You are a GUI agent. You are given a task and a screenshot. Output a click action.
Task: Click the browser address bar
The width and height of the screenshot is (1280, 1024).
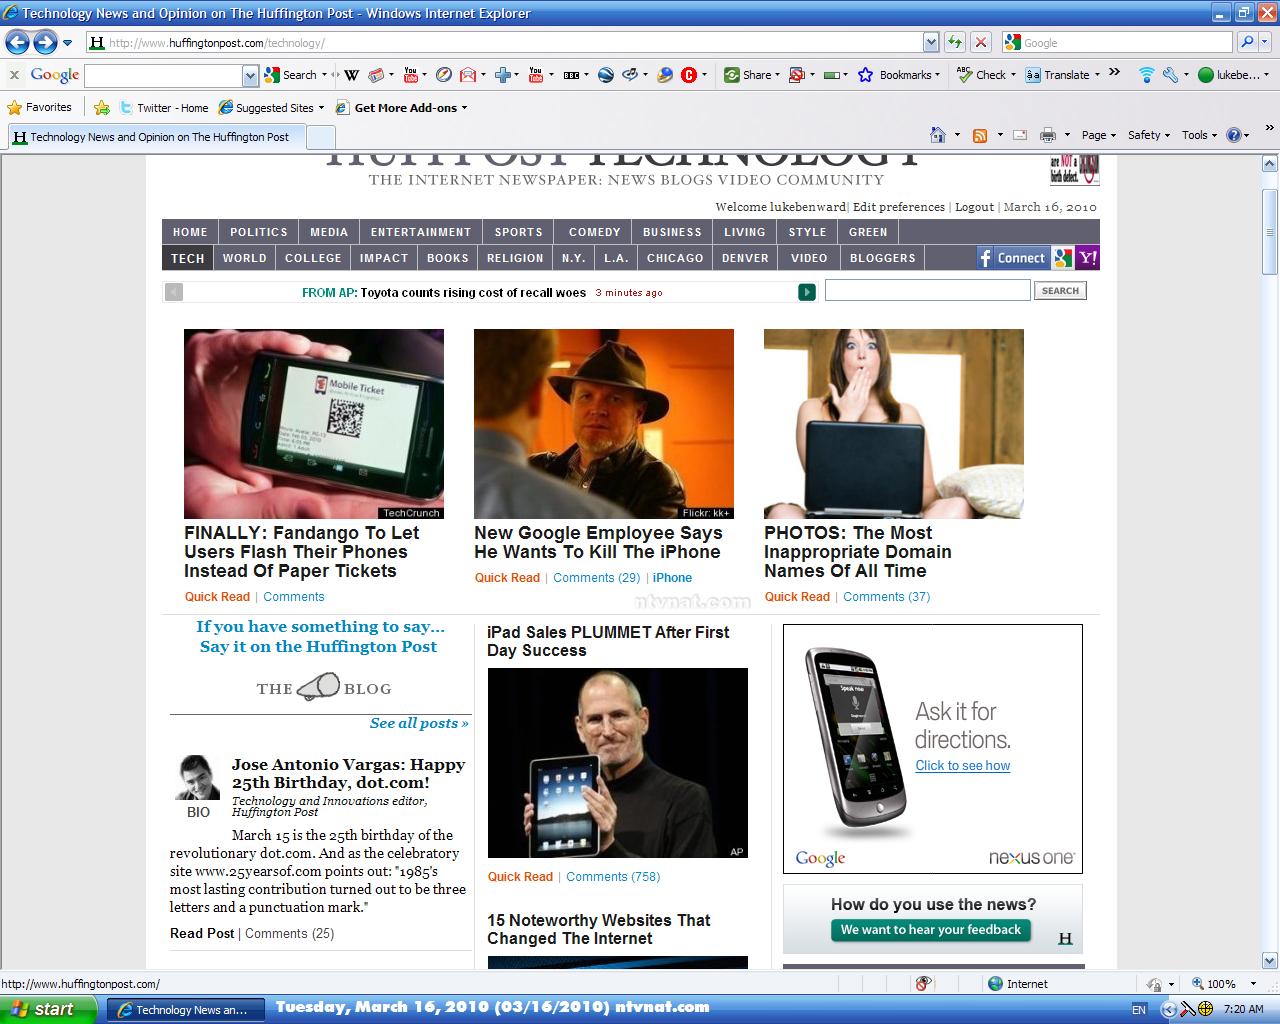pos(505,42)
